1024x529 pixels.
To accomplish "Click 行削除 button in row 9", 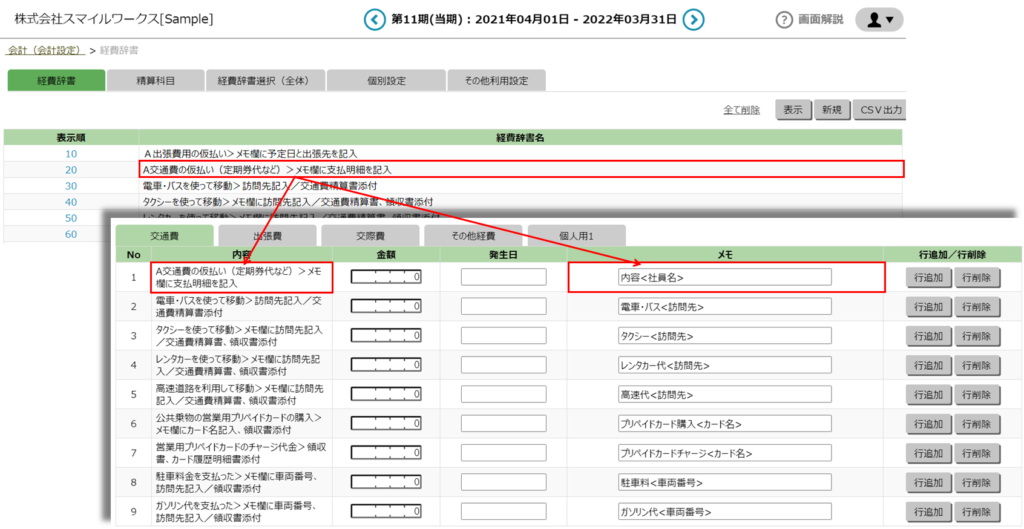I will point(977,511).
